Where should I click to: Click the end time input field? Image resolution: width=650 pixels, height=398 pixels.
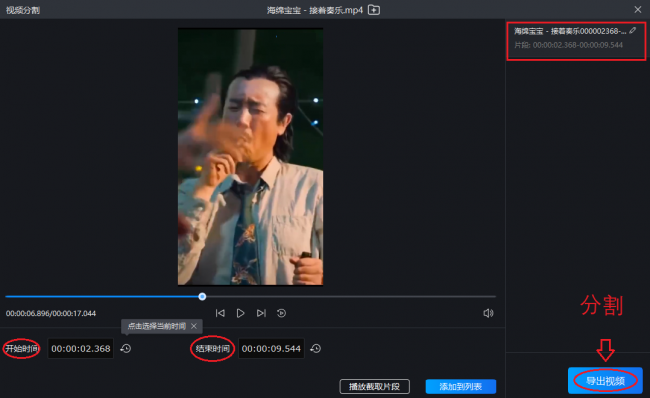click(271, 349)
